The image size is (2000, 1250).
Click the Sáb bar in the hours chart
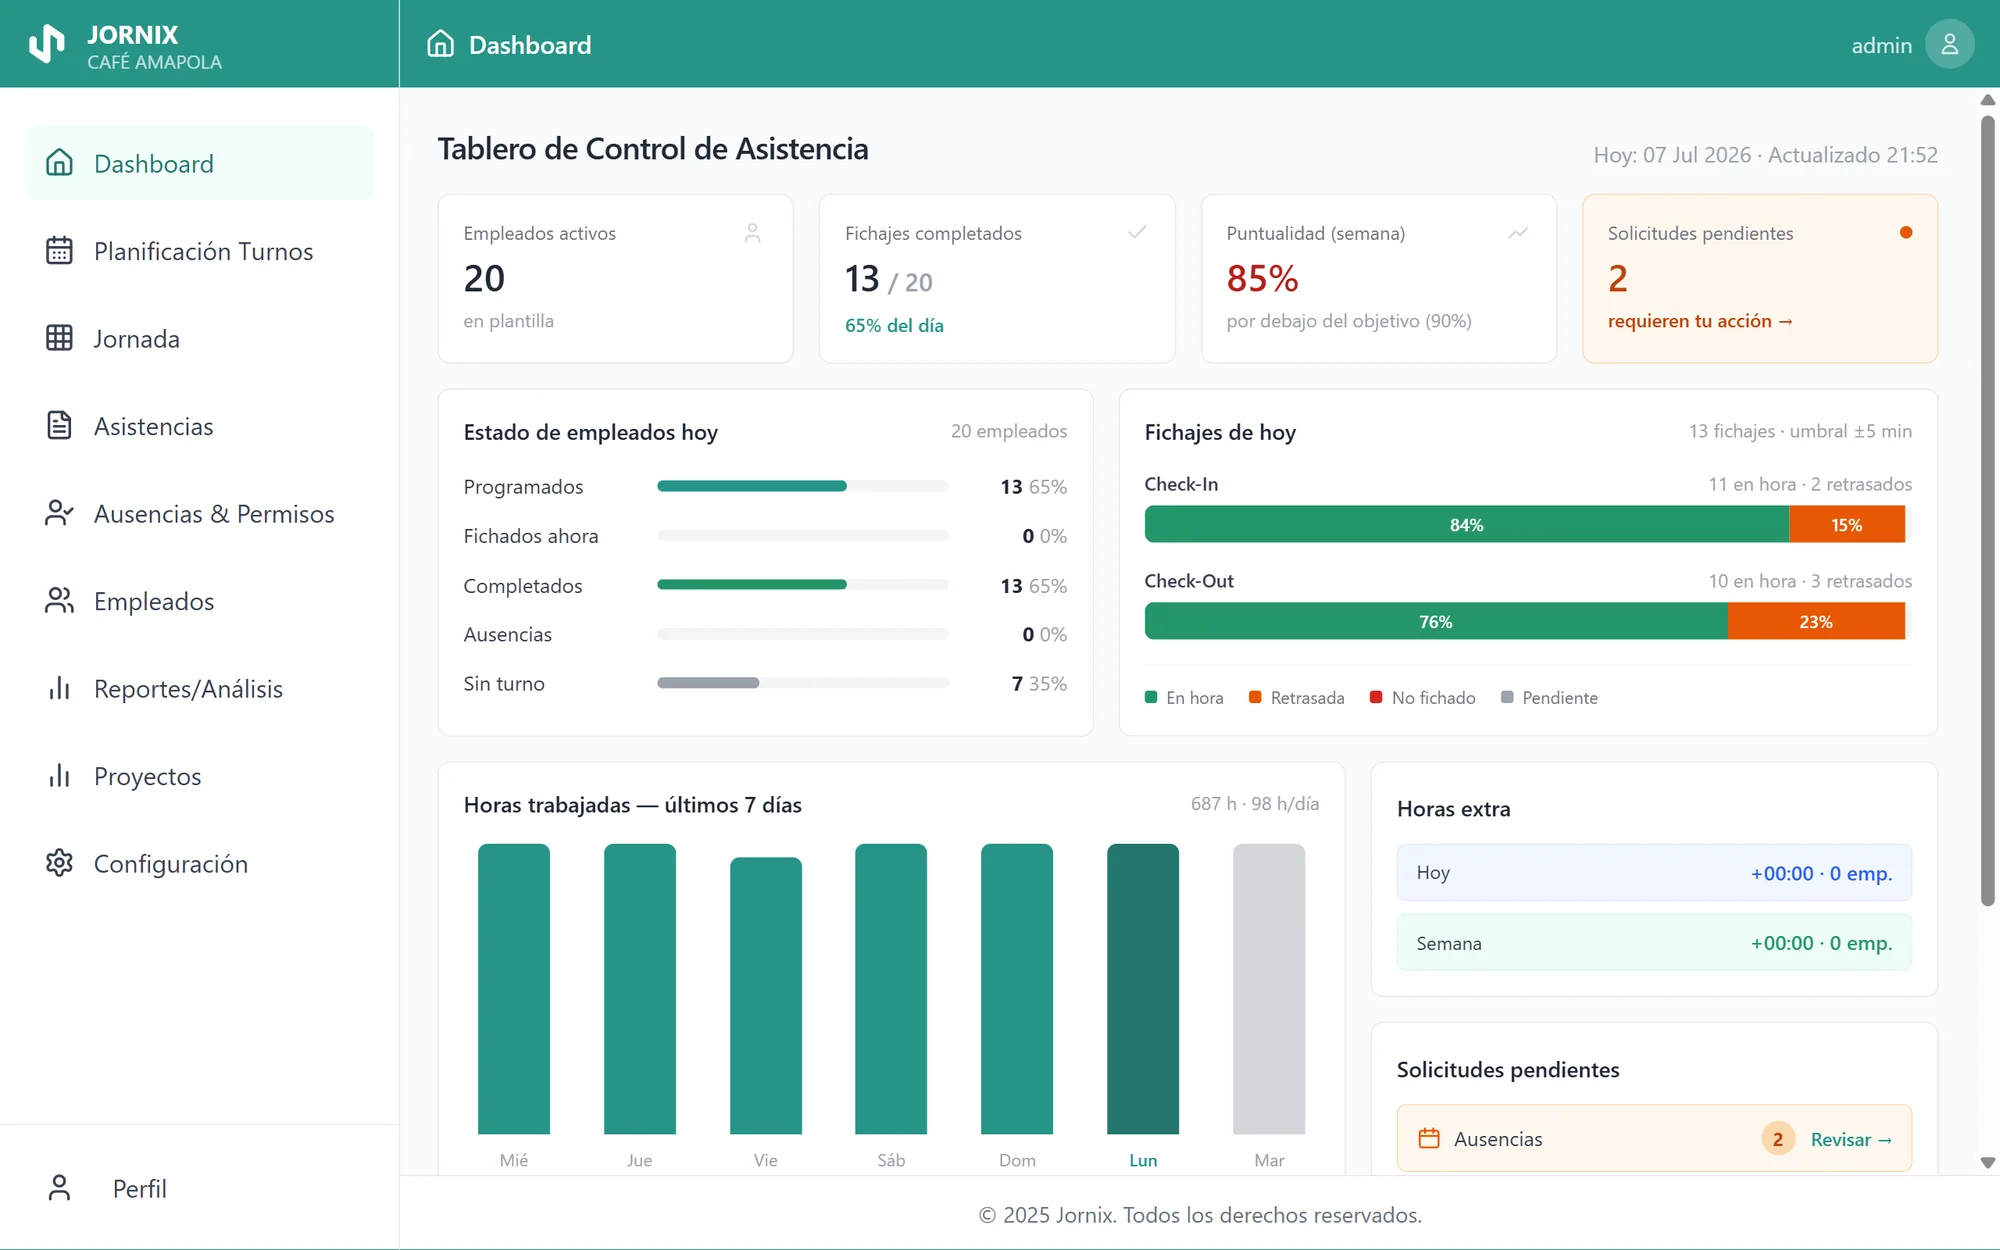[x=891, y=989]
